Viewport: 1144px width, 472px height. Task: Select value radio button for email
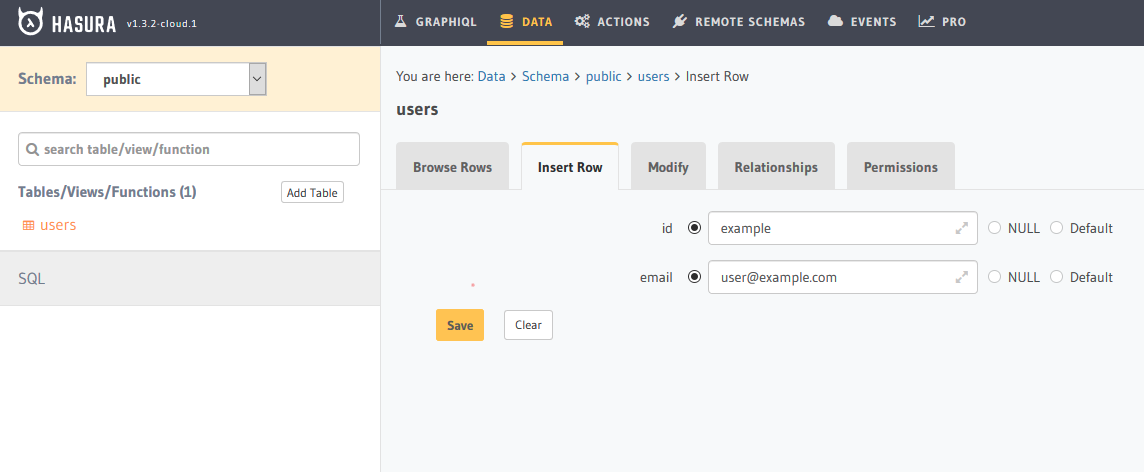pos(695,277)
